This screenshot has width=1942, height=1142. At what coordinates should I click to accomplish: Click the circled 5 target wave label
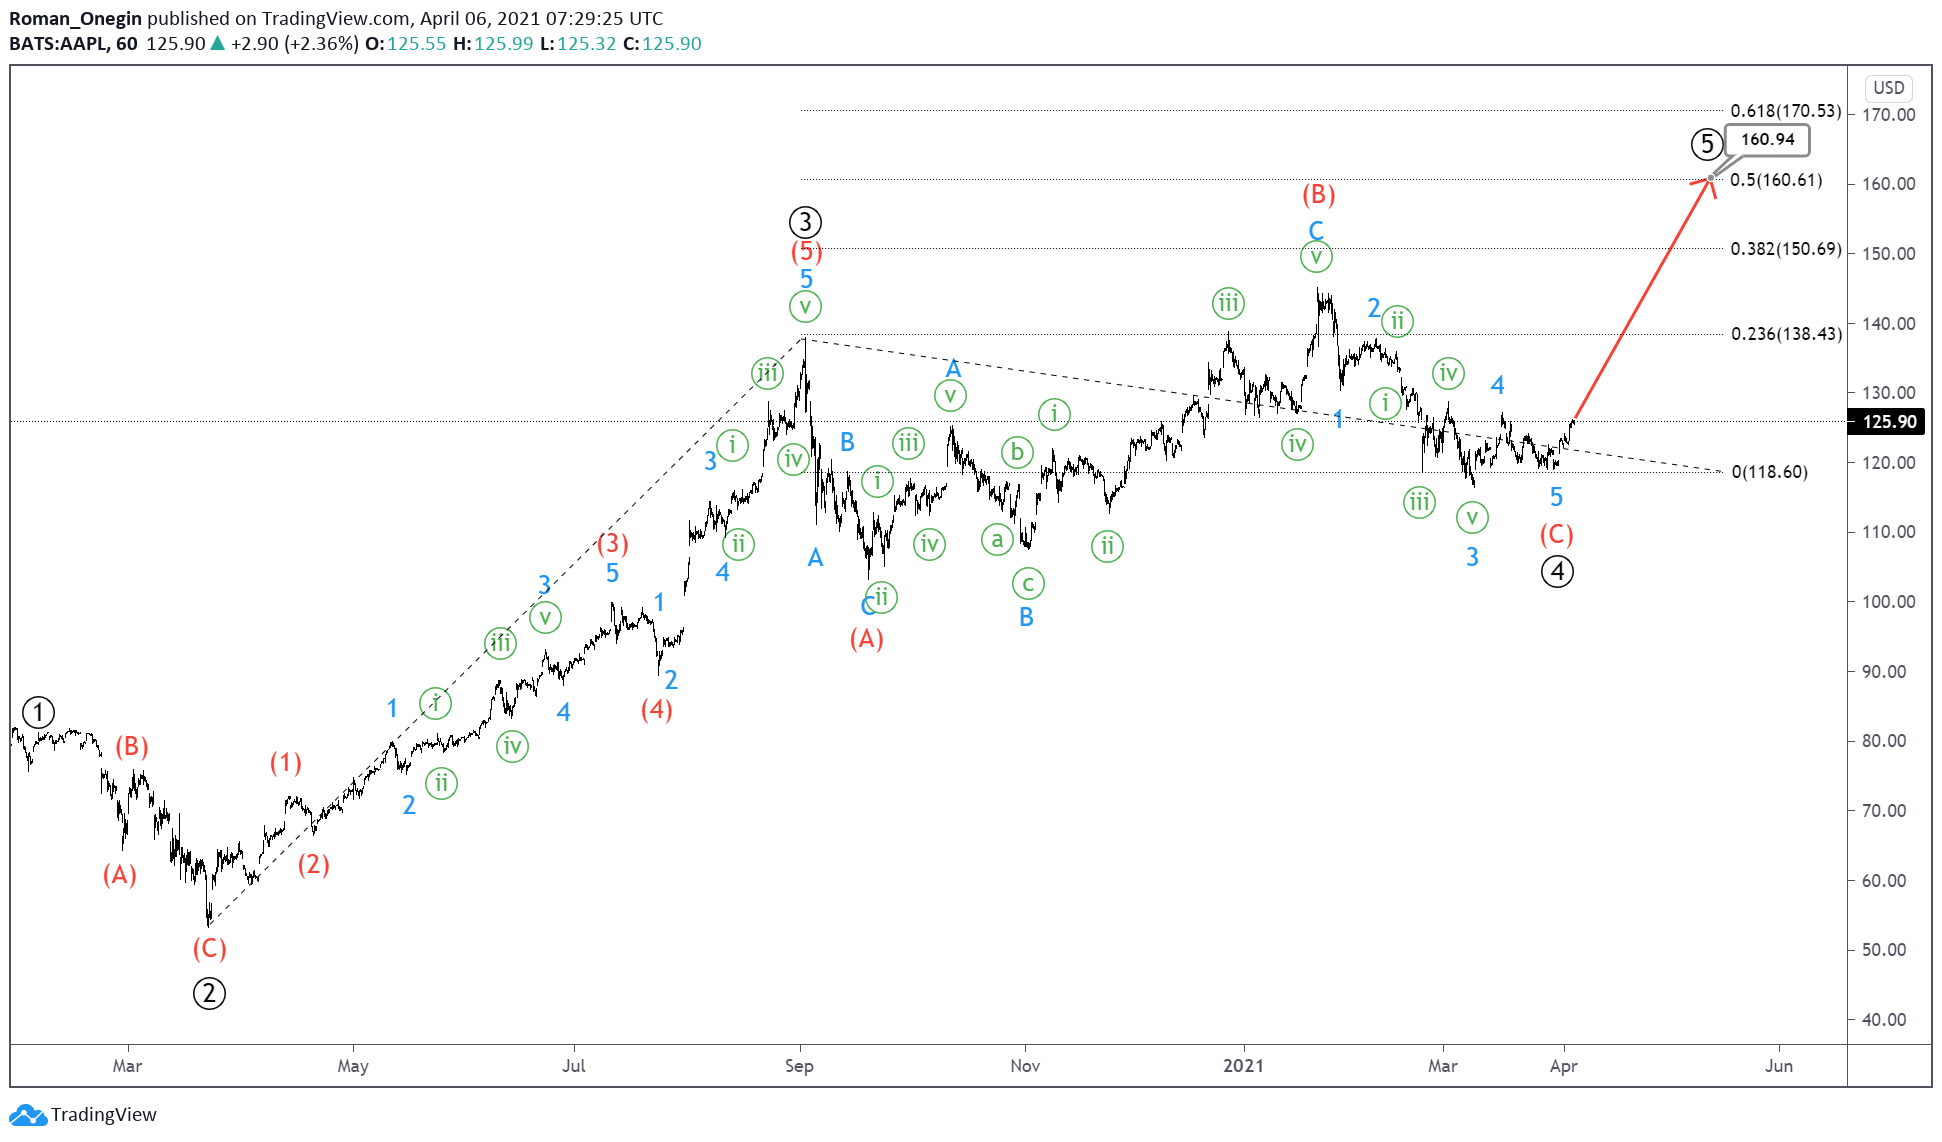point(1706,144)
